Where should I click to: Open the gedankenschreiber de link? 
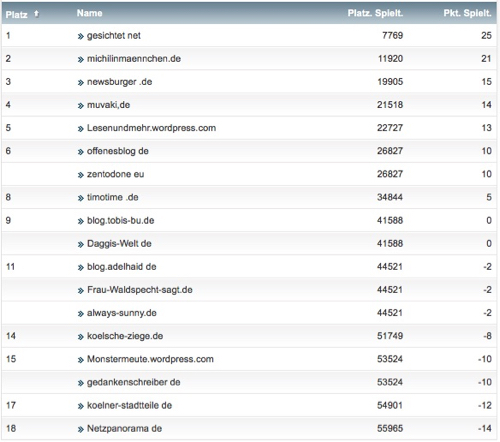pos(133,382)
